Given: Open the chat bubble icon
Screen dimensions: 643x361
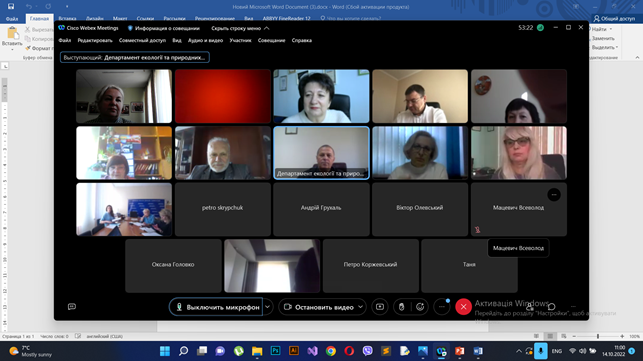Looking at the screenshot, I should click(x=552, y=307).
